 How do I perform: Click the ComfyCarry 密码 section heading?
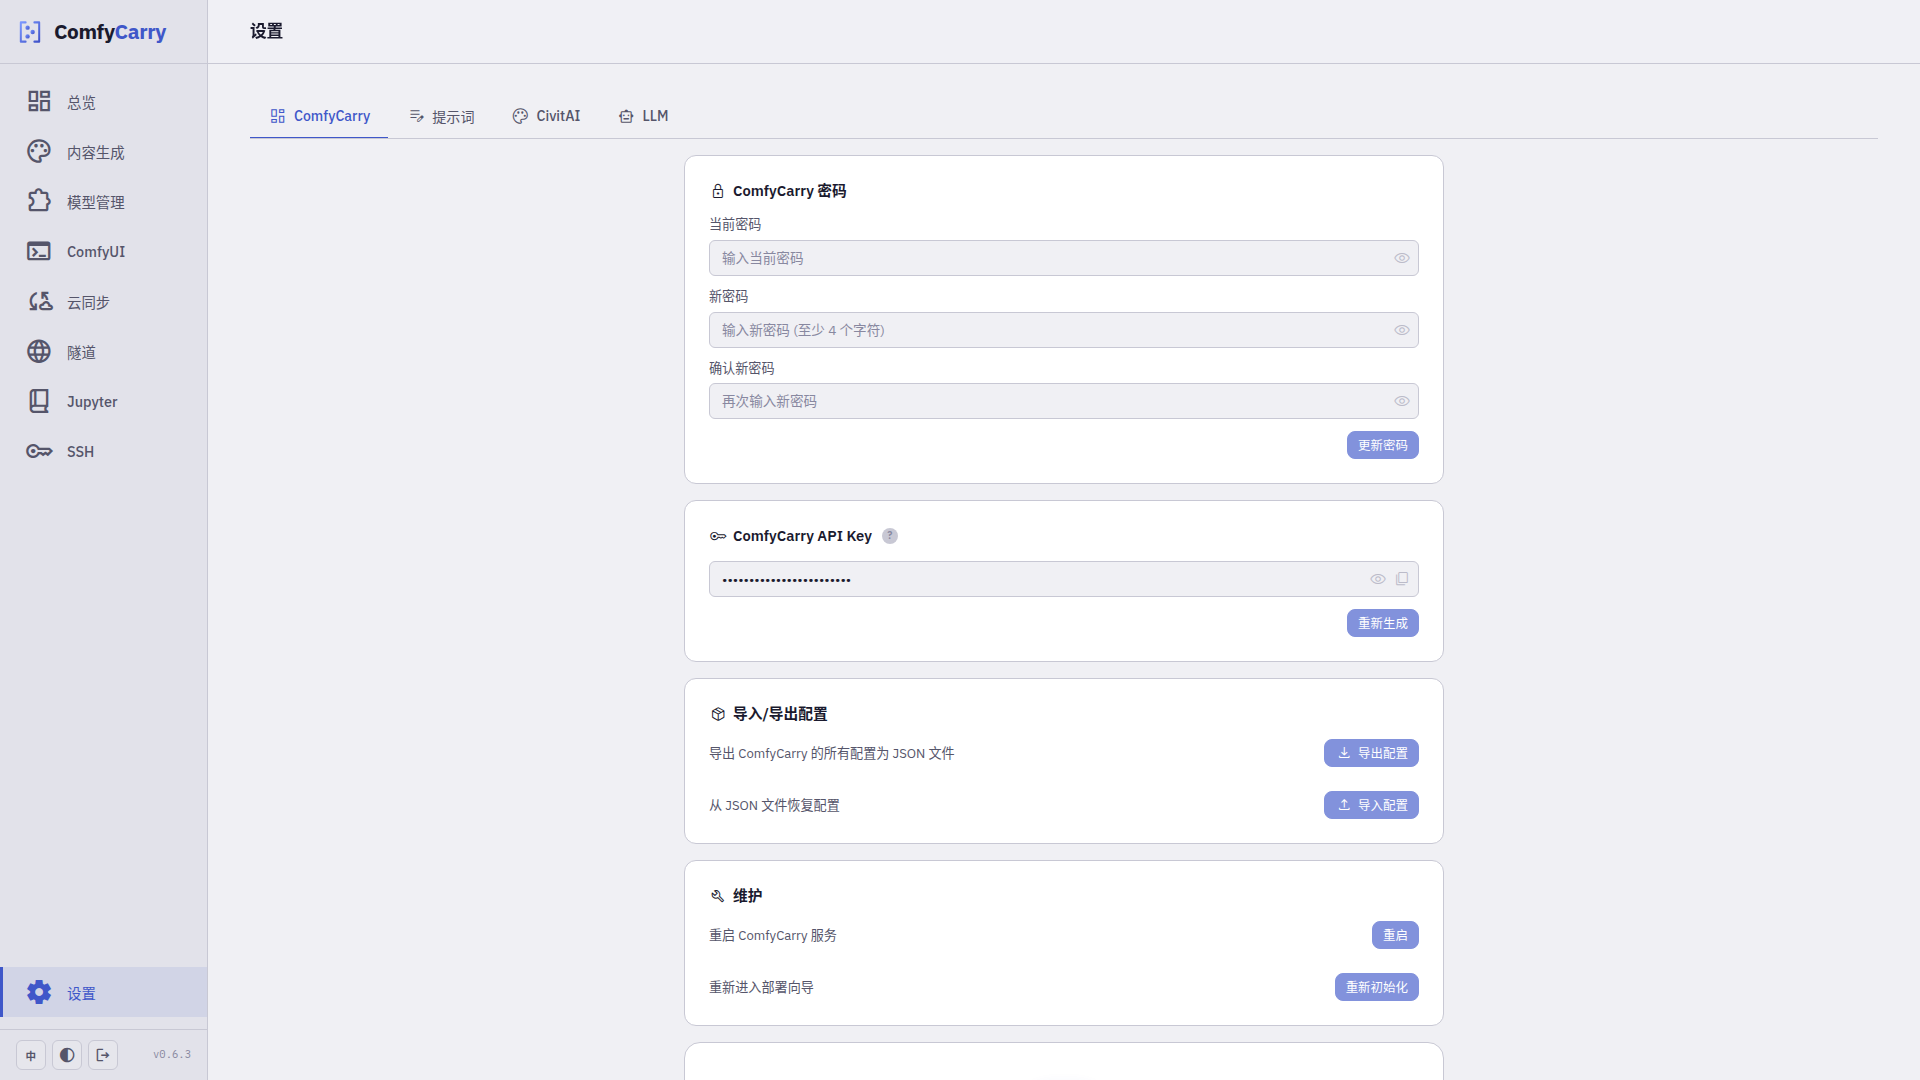789,191
